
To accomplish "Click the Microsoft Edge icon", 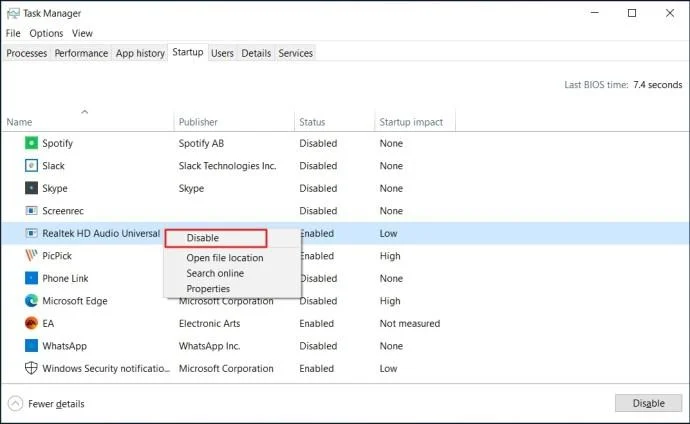I will coord(31,301).
